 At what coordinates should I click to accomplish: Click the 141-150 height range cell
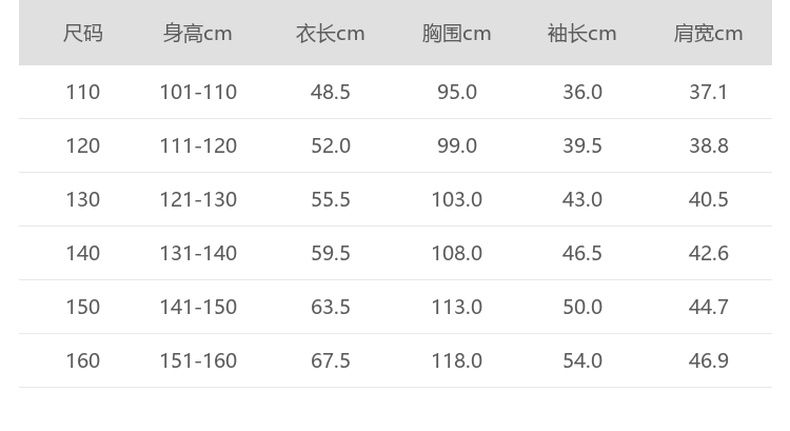point(198,307)
